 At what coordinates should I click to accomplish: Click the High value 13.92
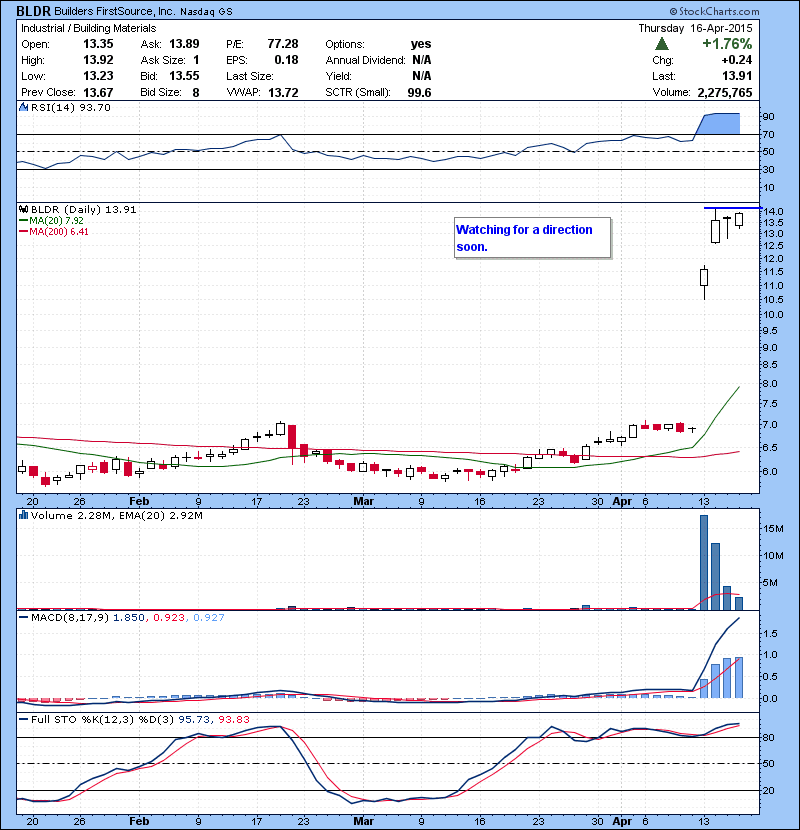tap(98, 60)
